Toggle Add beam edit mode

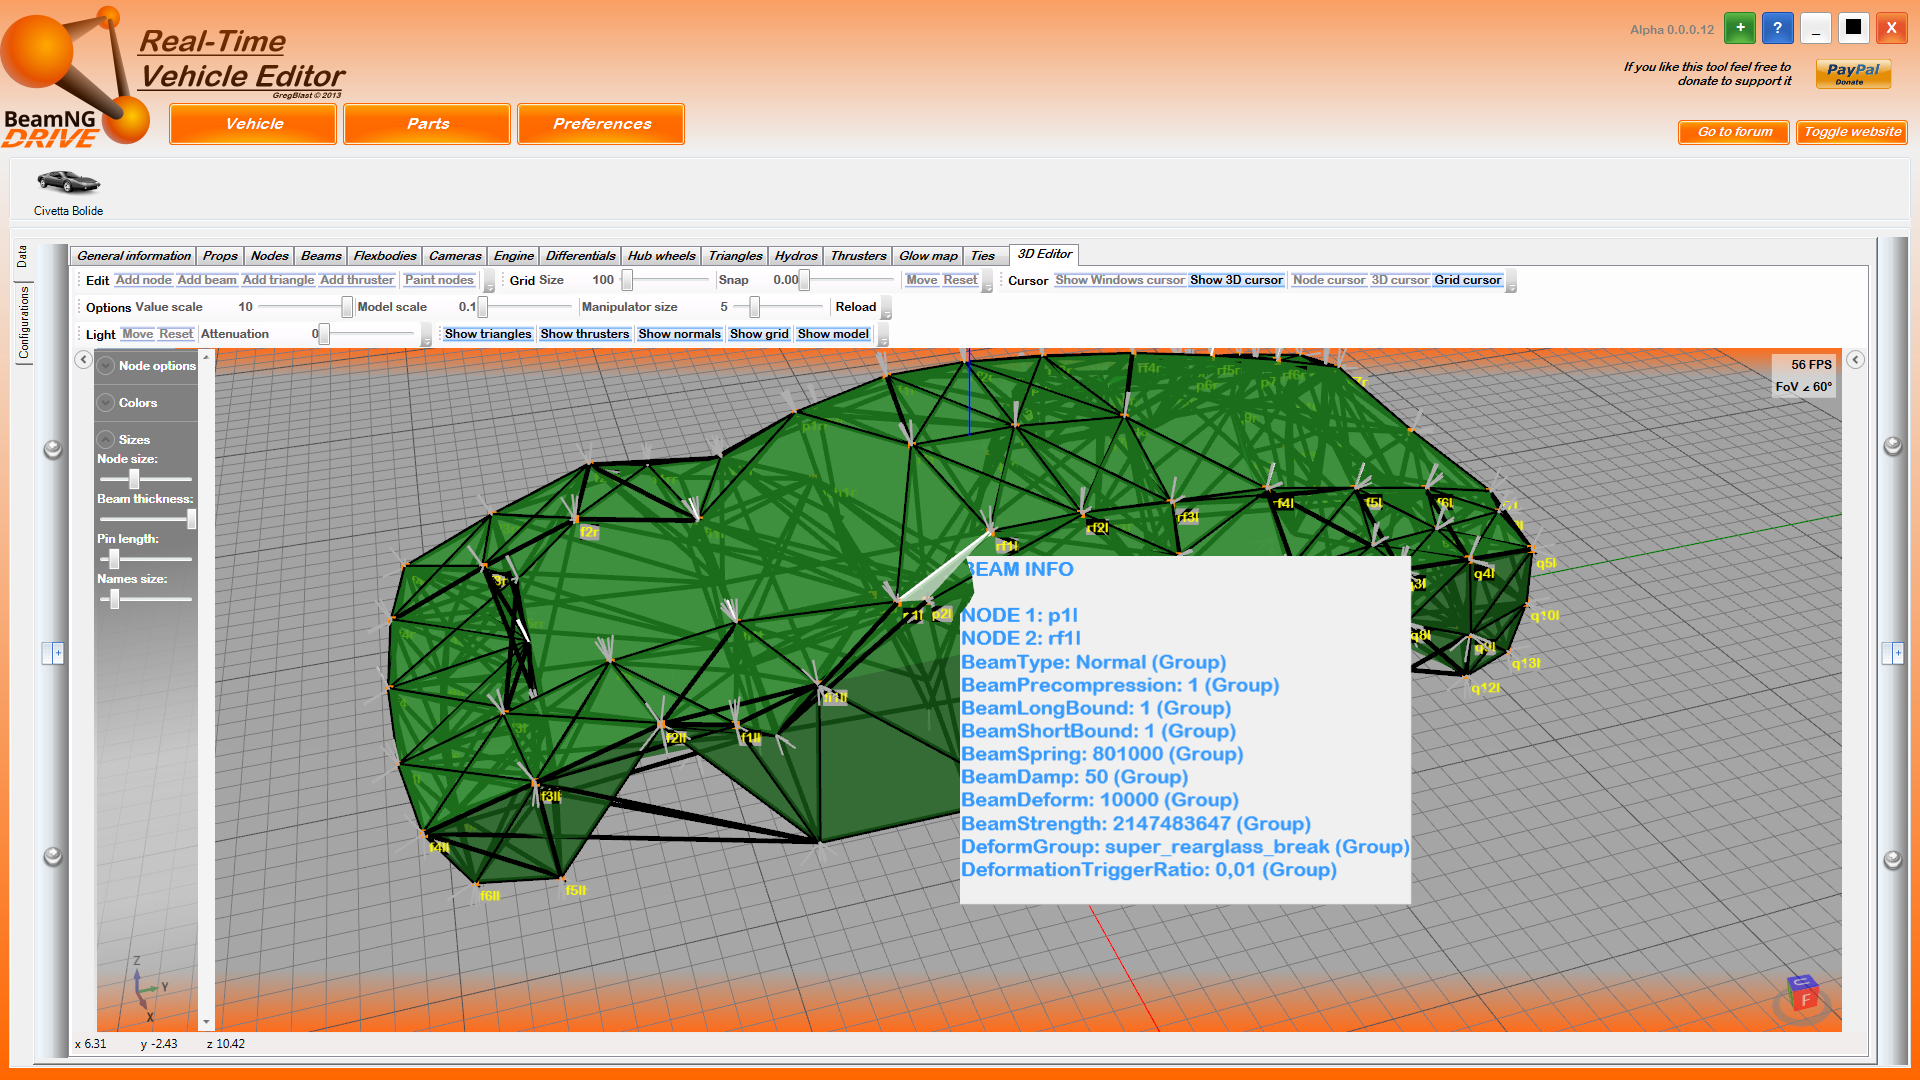pos(207,280)
